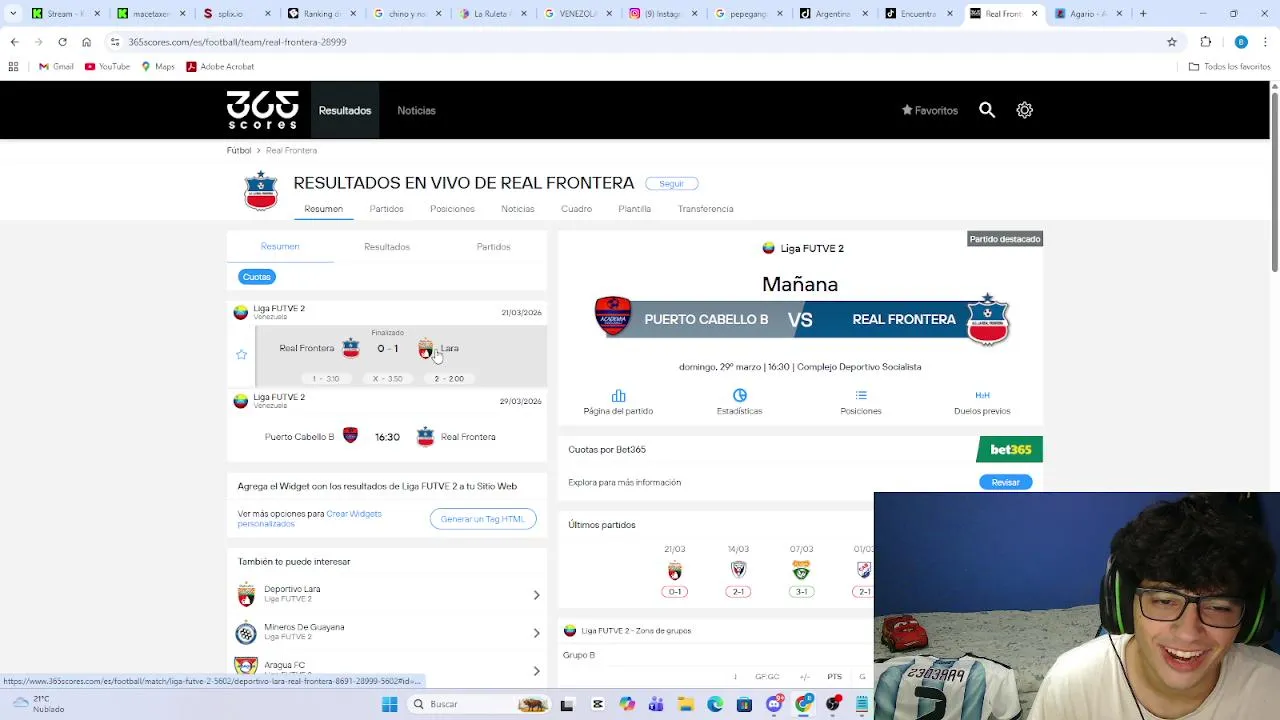Open browser extensions puzzle icon
Screen dimensions: 1280x720
[1206, 42]
